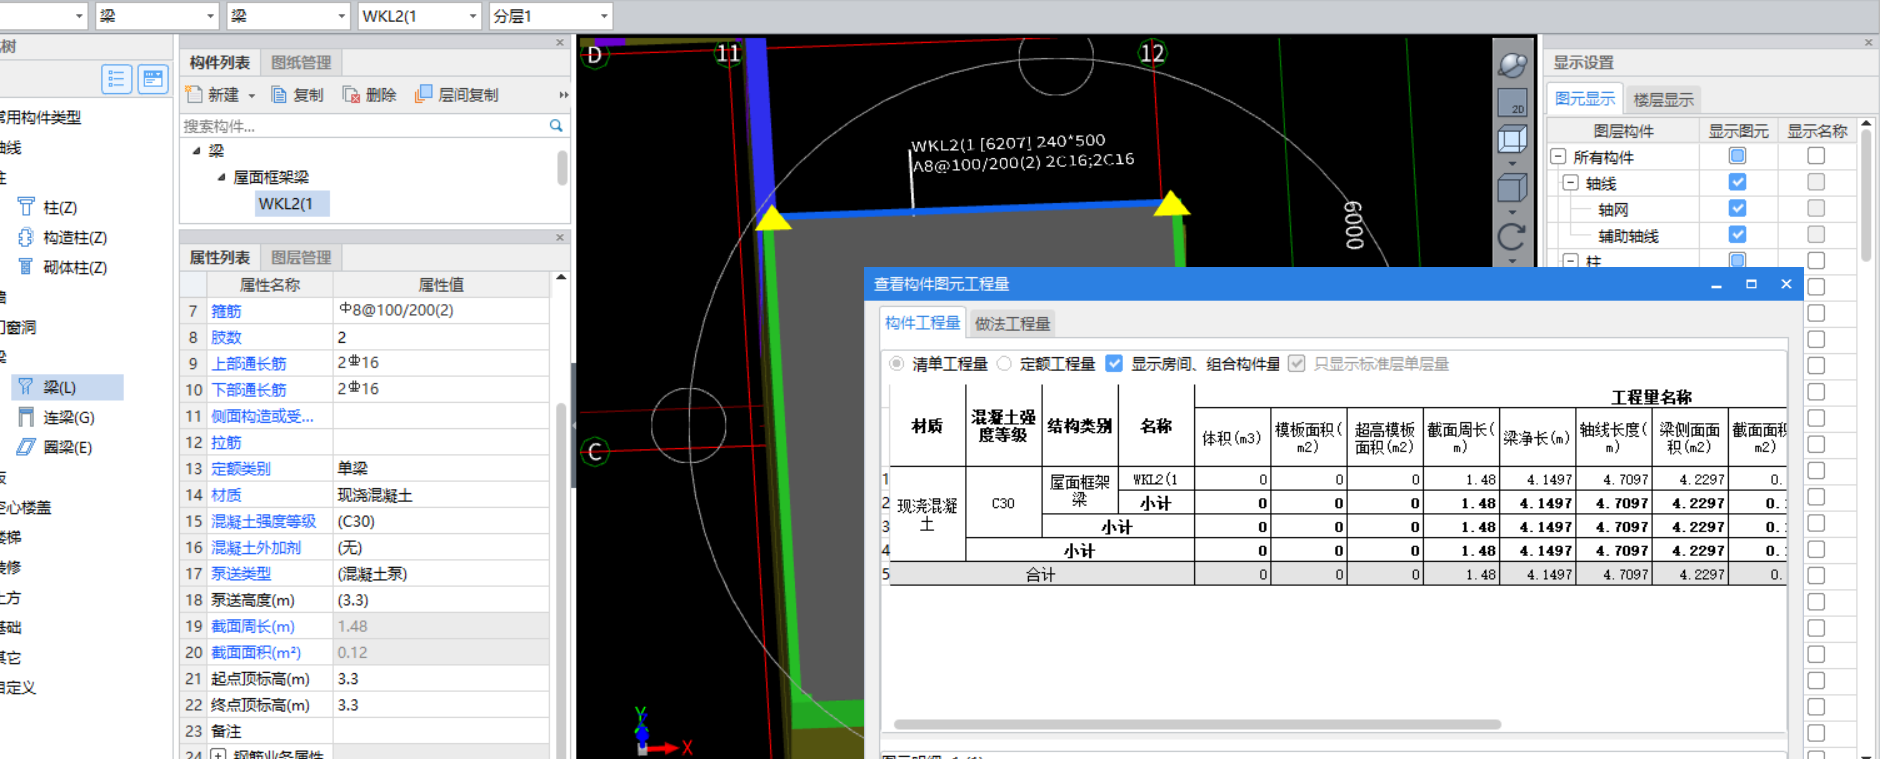Toggle 所有构件 显示图元 checkbox
The height and width of the screenshot is (759, 1880).
pos(1738,156)
